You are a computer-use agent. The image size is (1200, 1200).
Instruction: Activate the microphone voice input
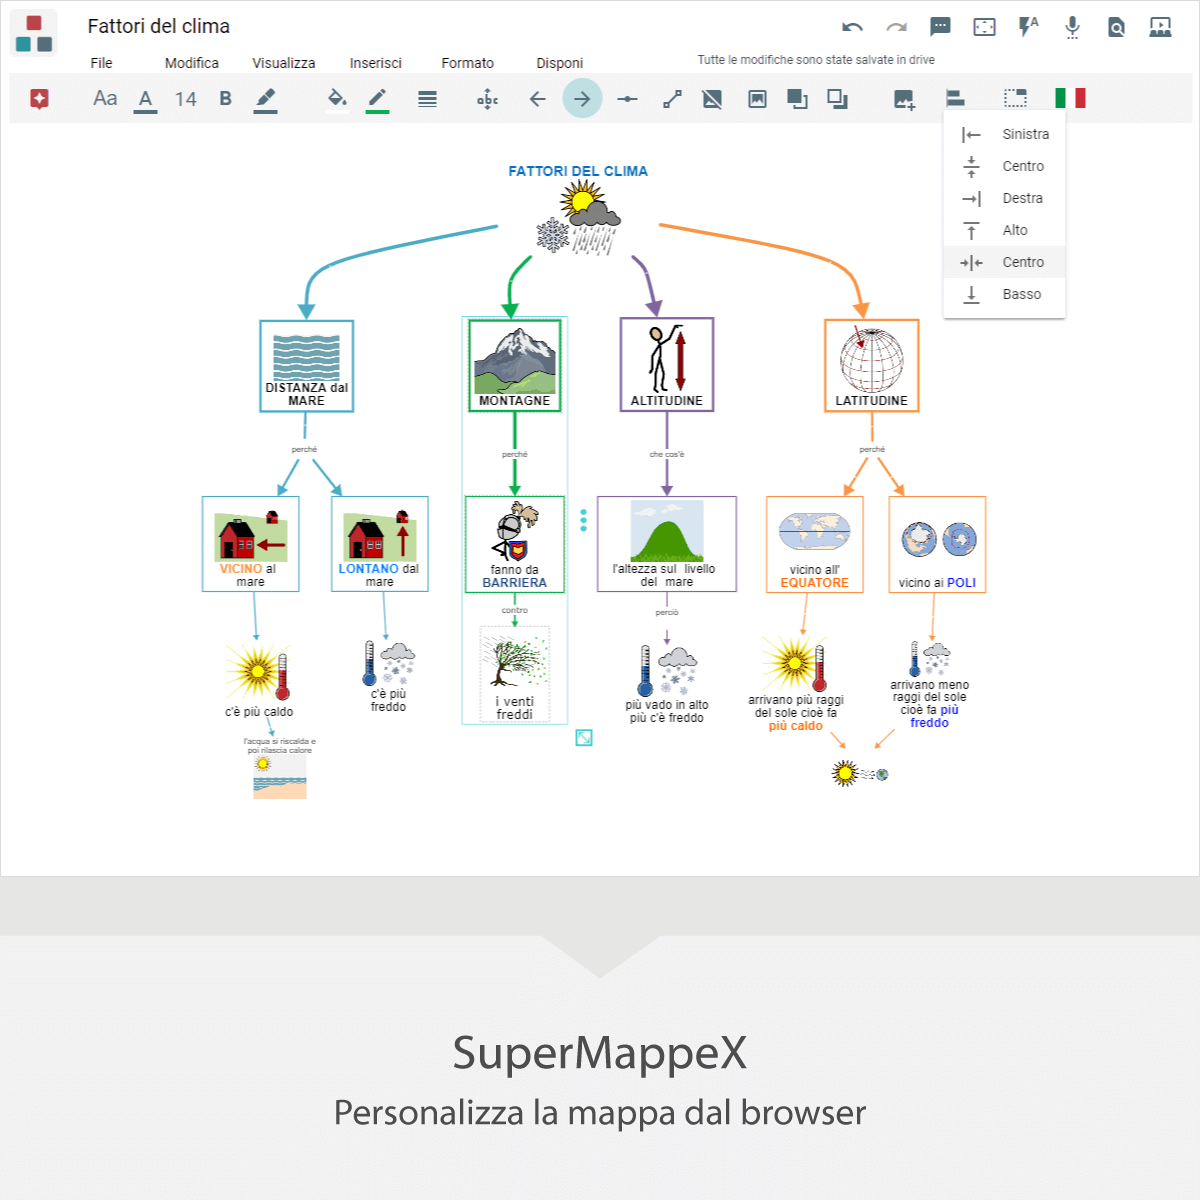click(1072, 27)
